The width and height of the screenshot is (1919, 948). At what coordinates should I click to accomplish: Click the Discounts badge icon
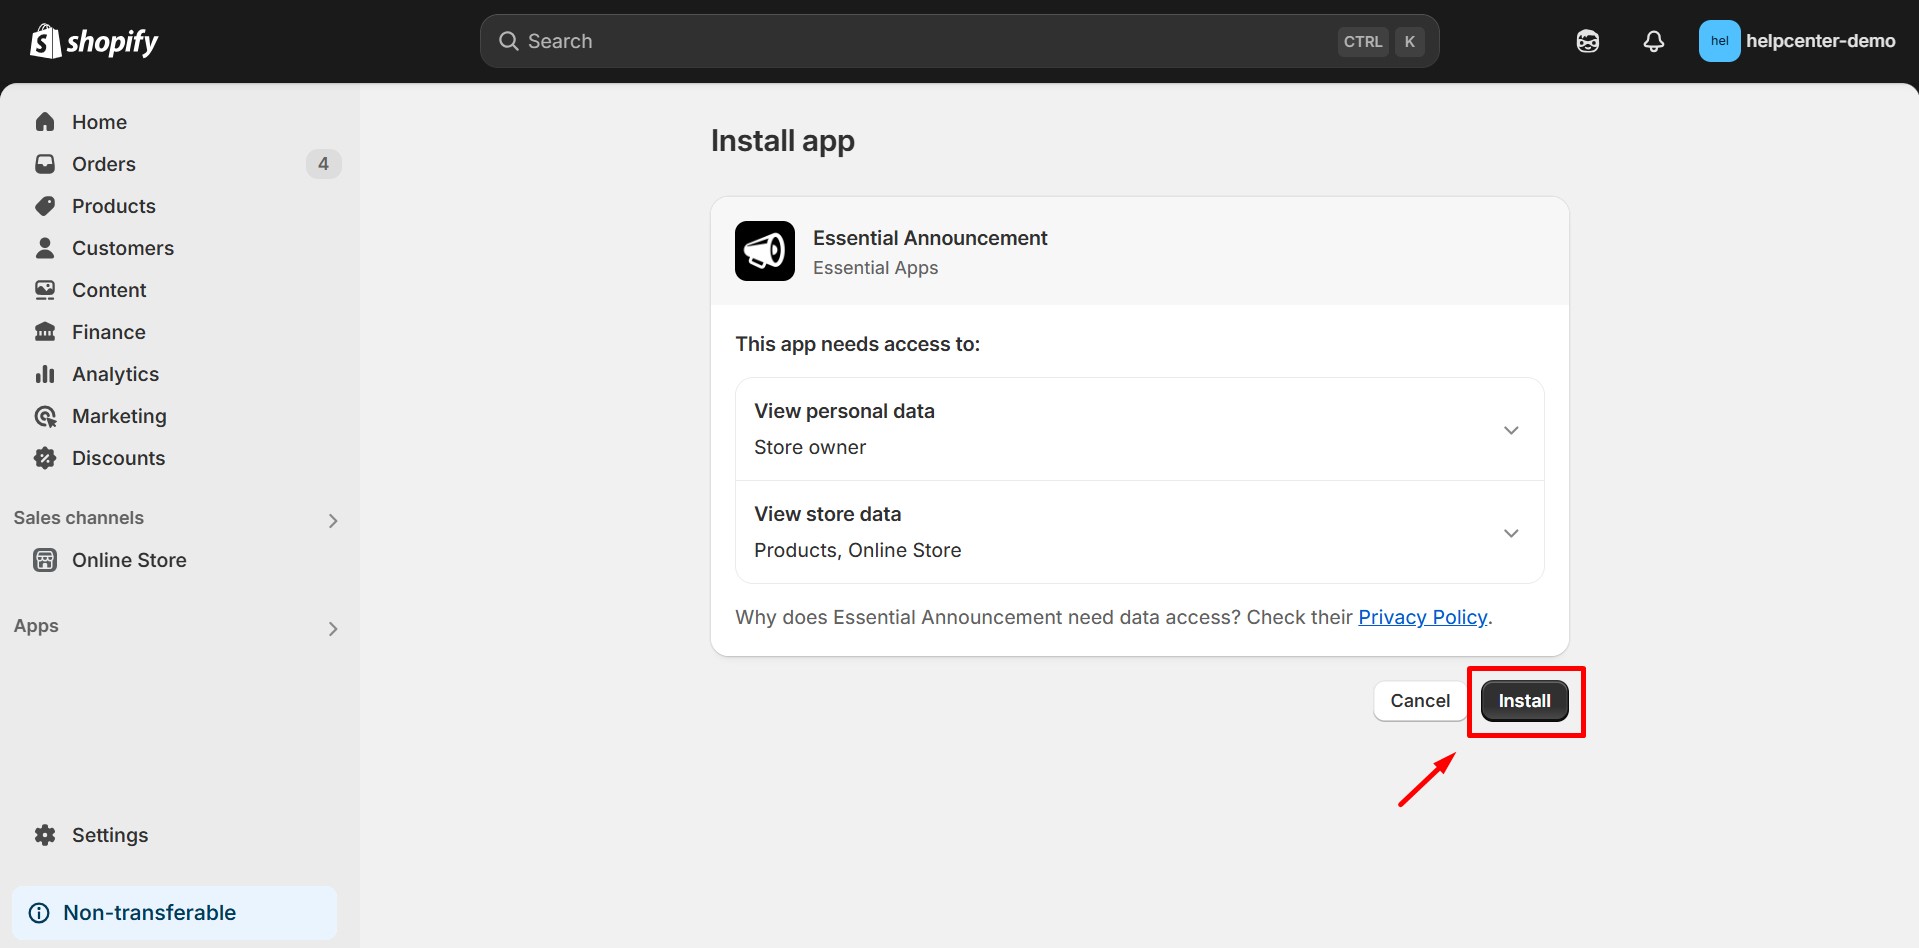pyautogui.click(x=45, y=458)
